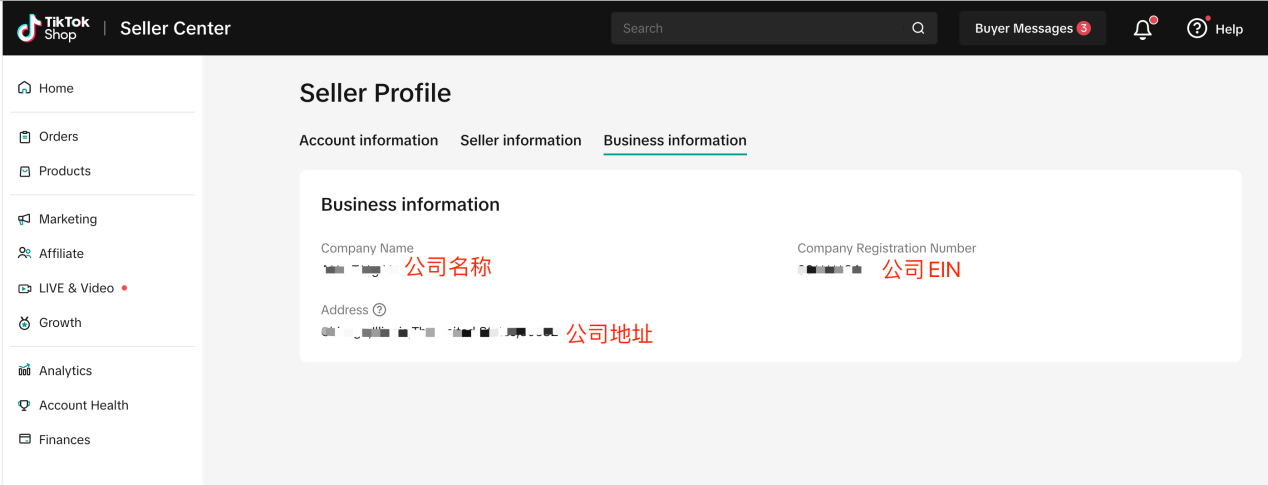This screenshot has width=1268, height=485.
Task: Open Buyer Messages
Action: click(x=1032, y=29)
